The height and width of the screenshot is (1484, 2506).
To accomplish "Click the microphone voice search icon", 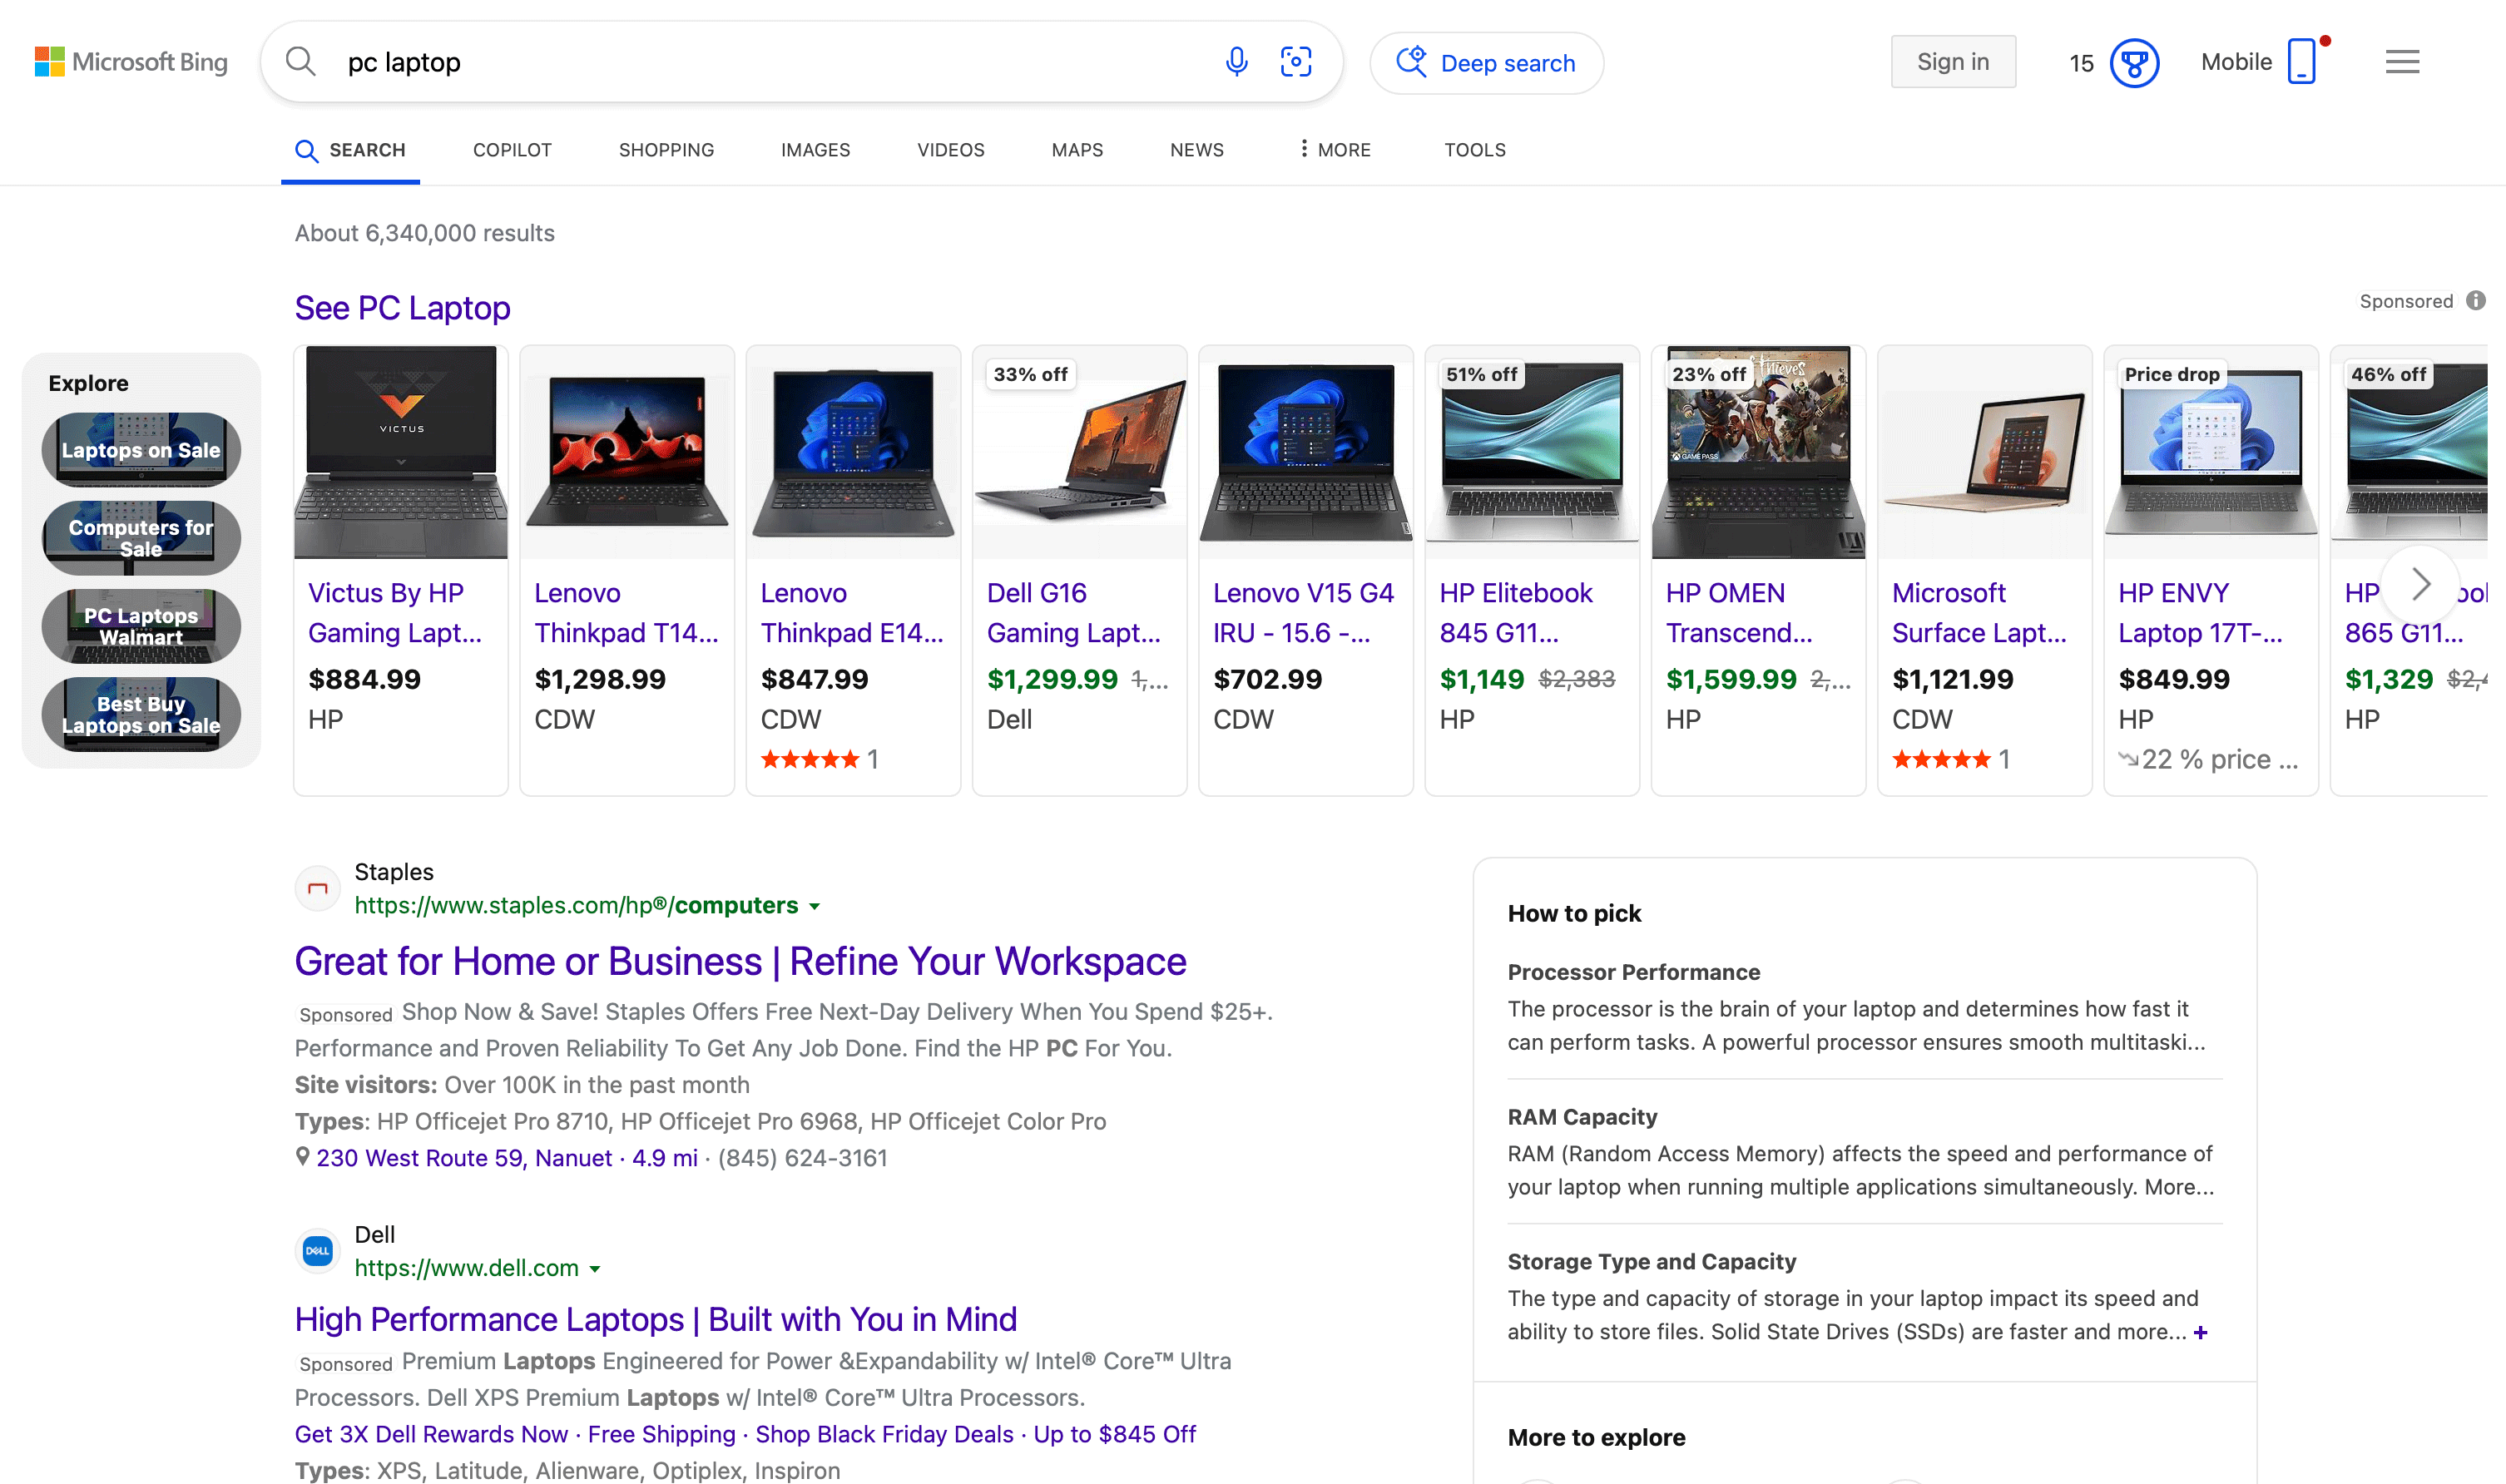I will click(x=1236, y=62).
